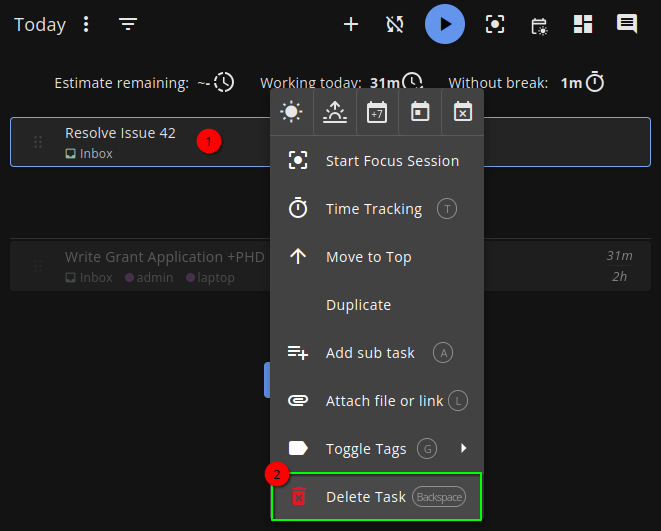Select Start Focus Session from context menu
The image size is (661, 531).
(x=392, y=161)
